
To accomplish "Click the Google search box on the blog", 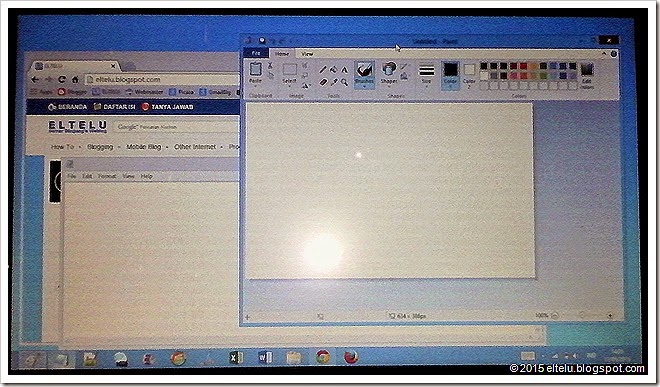I will click(177, 127).
